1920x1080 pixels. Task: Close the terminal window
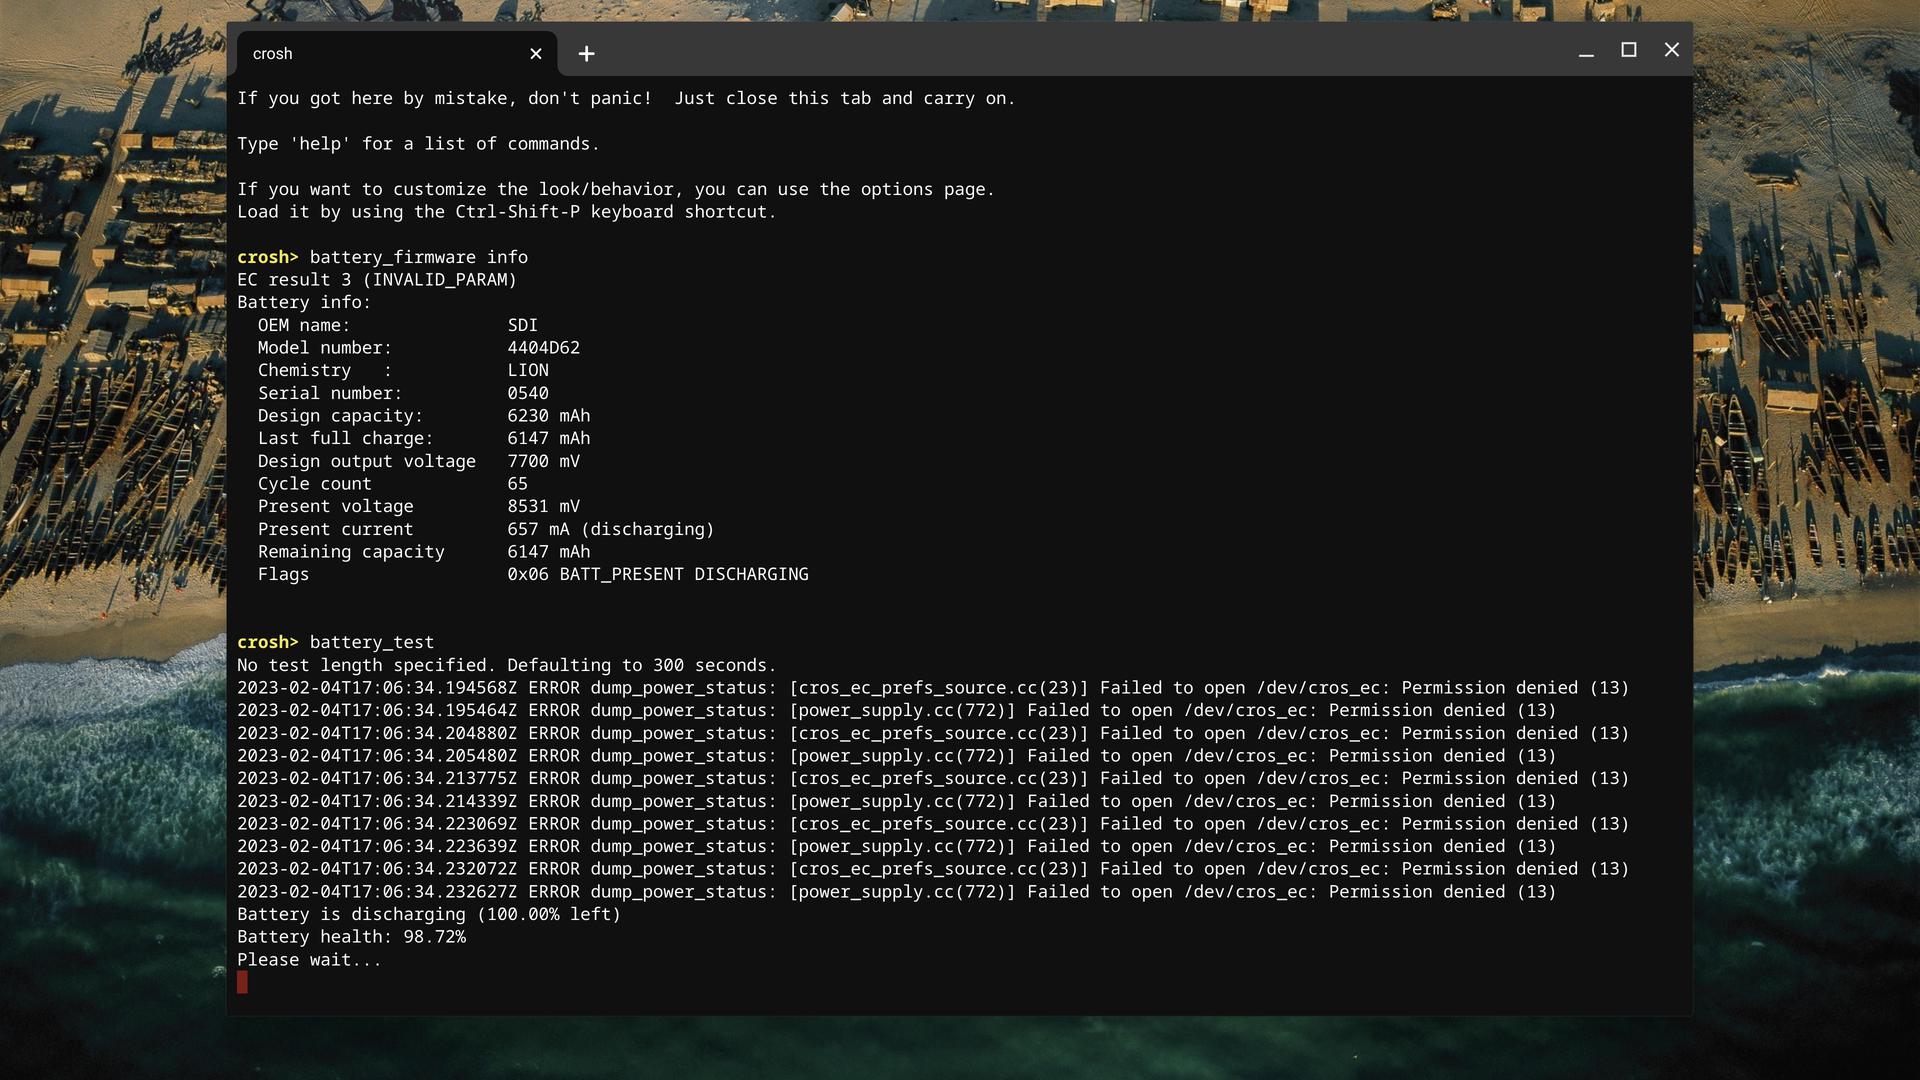tap(1672, 50)
